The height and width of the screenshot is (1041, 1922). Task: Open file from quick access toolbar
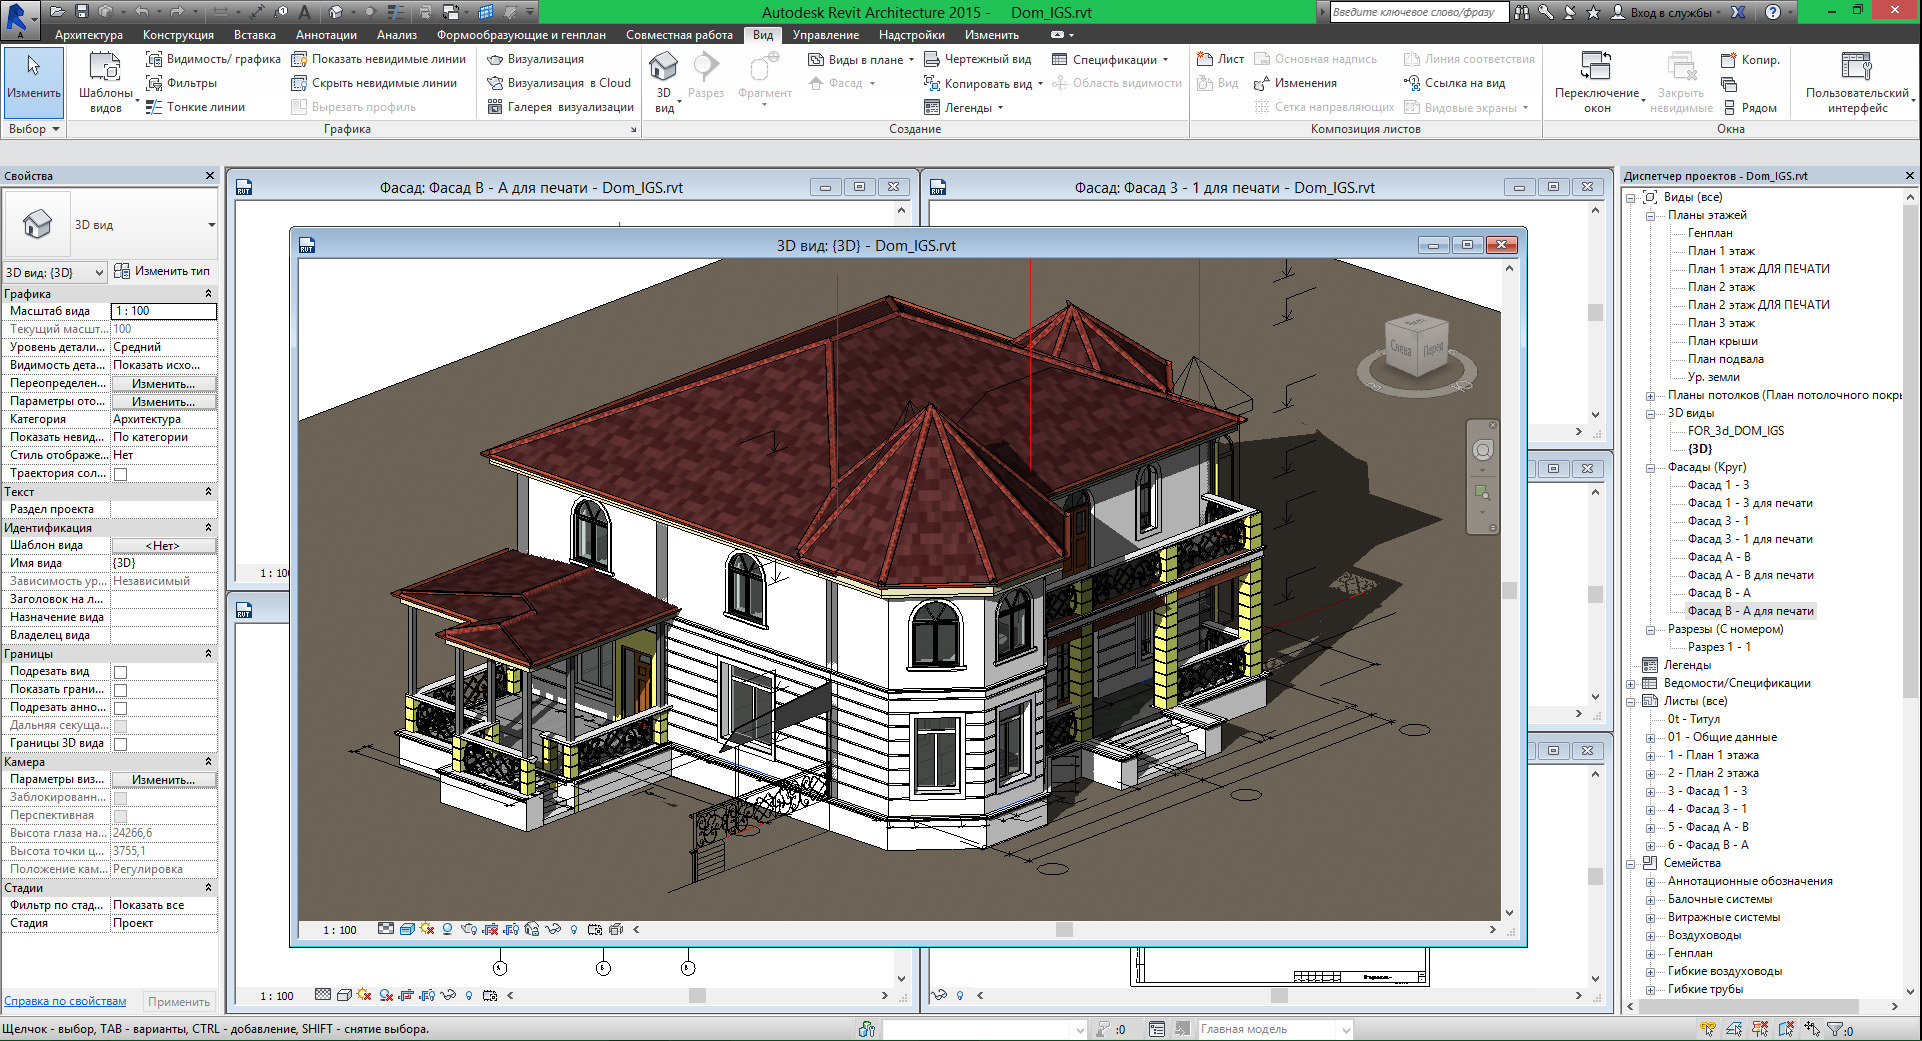click(x=57, y=12)
